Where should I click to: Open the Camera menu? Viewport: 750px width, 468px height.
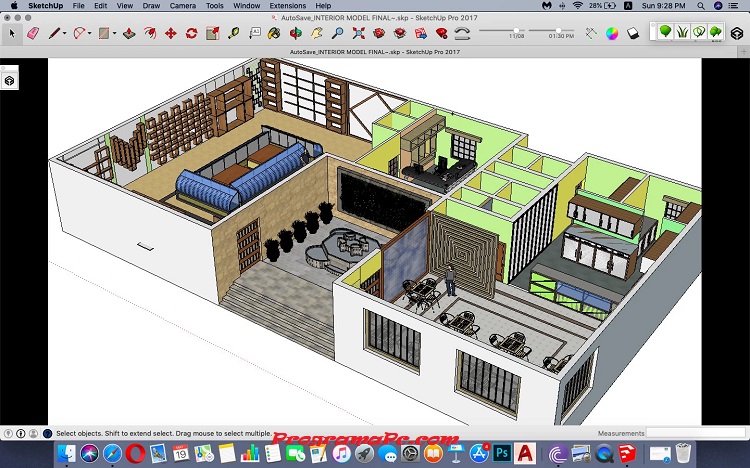(x=182, y=6)
